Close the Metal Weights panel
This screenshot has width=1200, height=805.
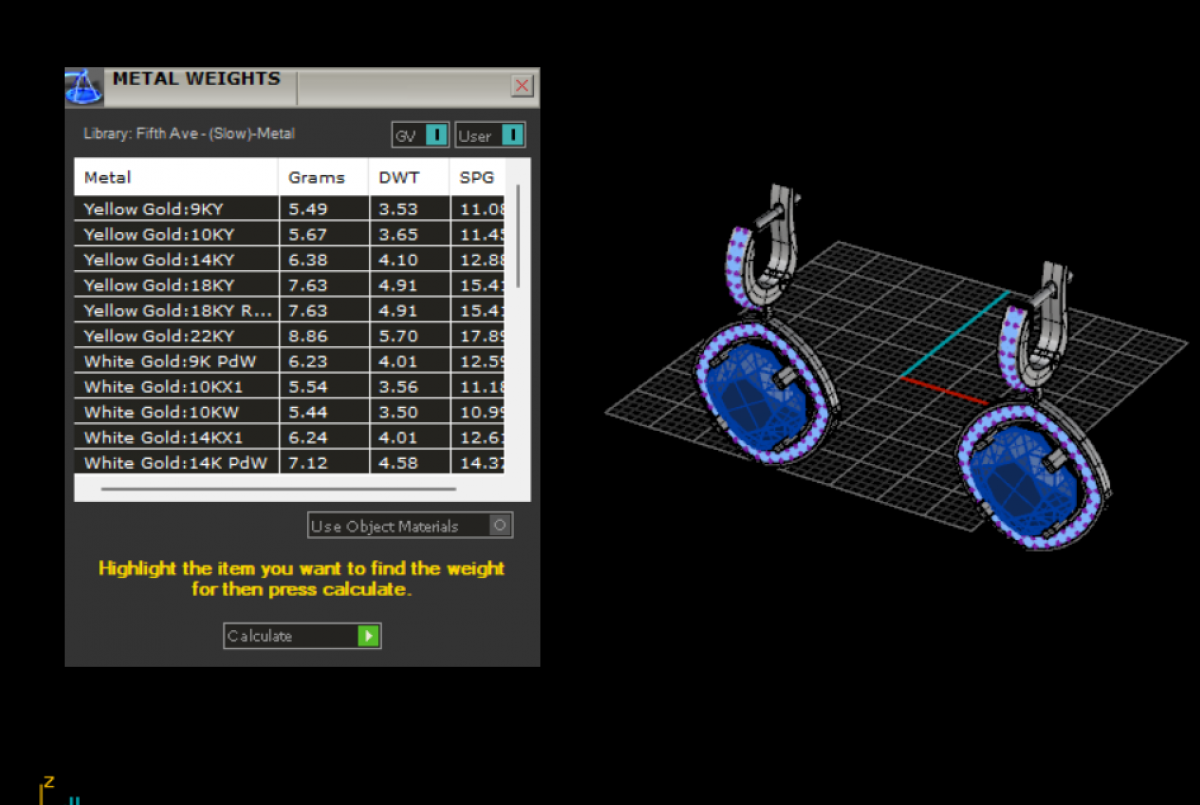tap(522, 86)
